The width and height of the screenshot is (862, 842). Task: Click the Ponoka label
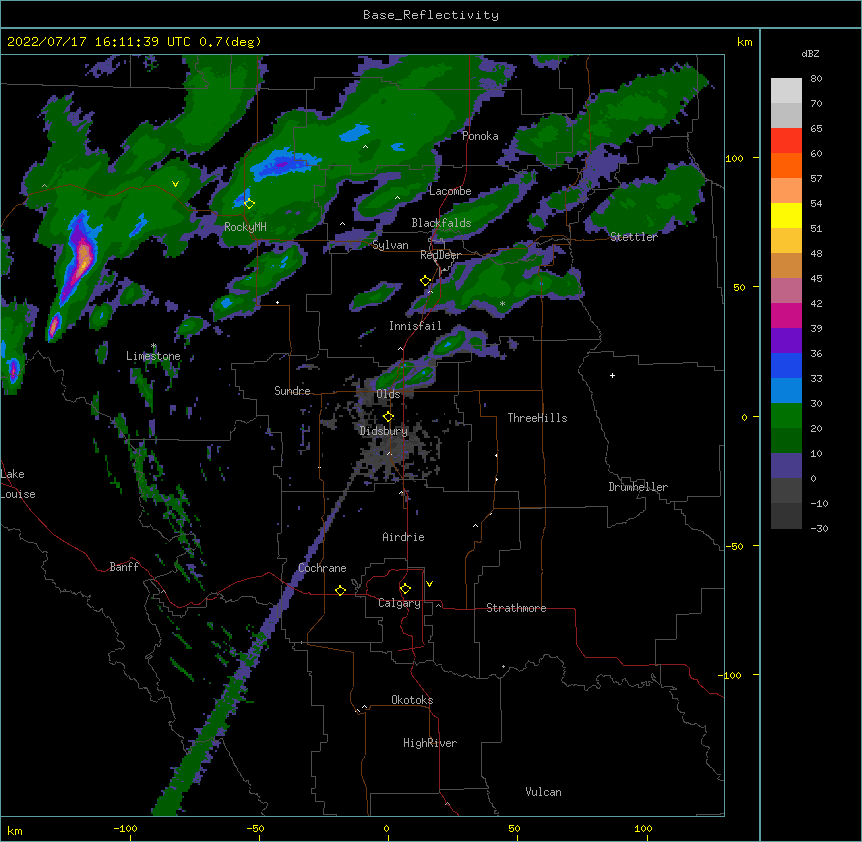coord(480,136)
